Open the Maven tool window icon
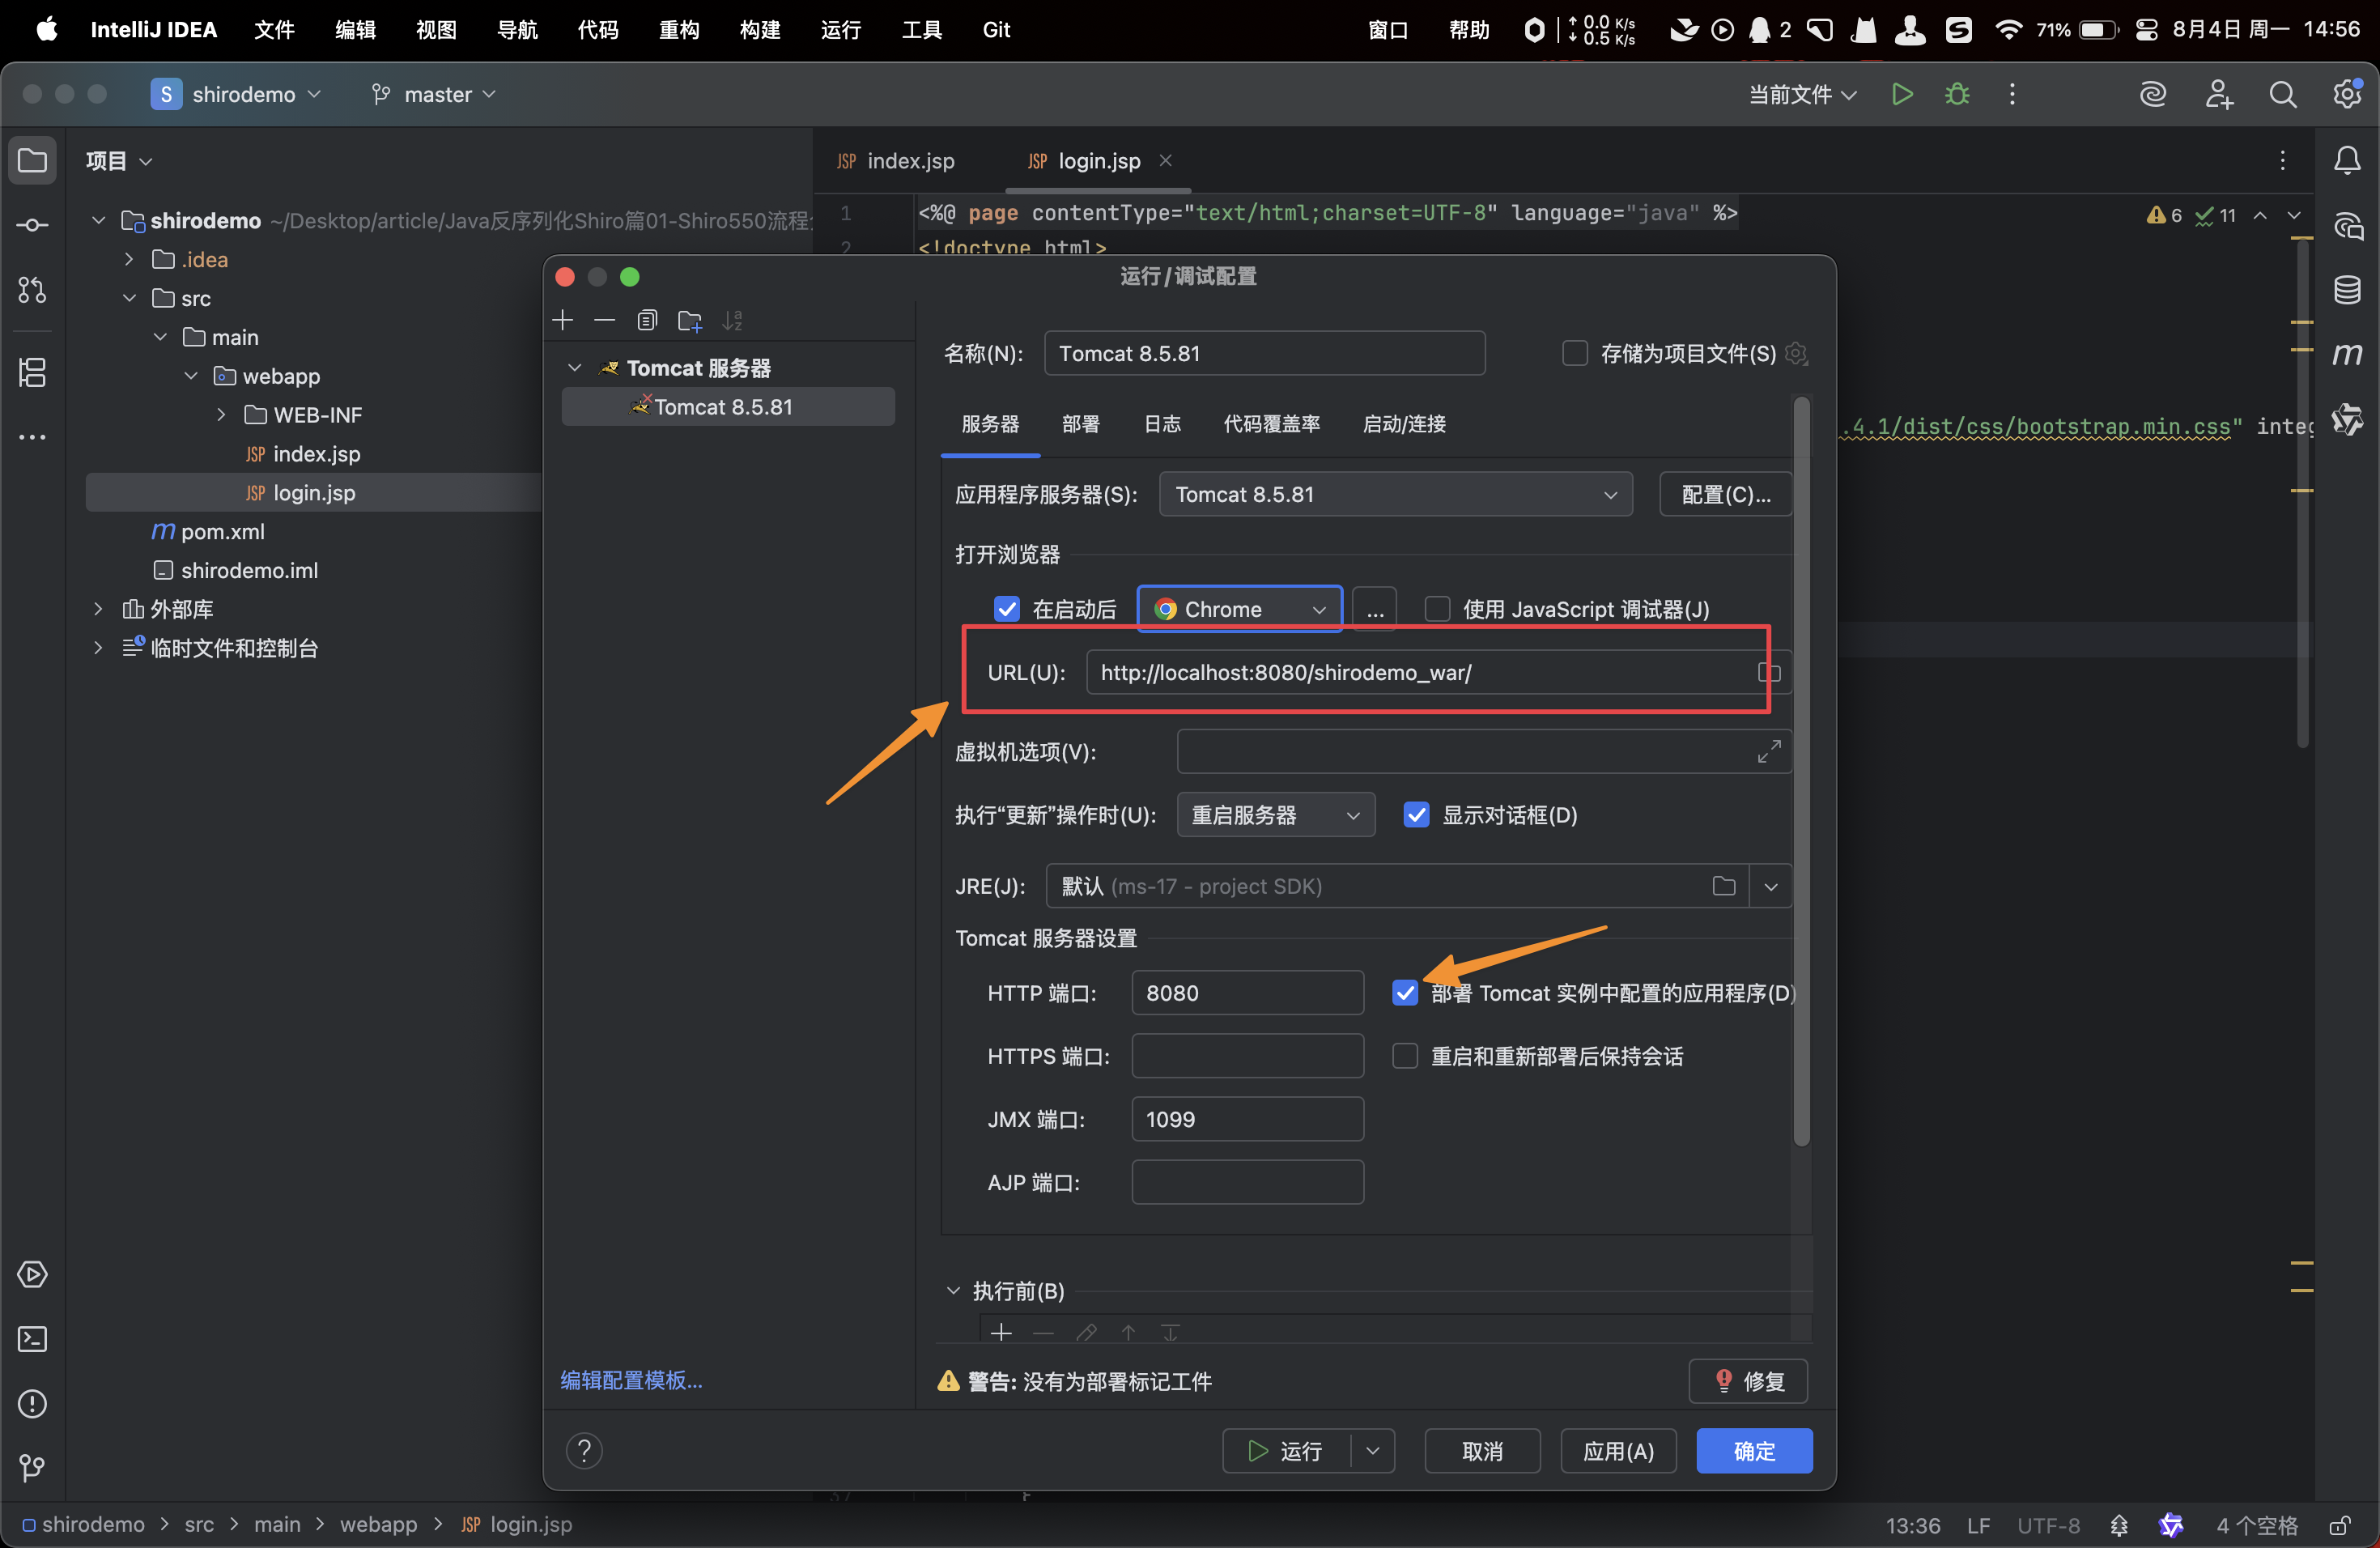 pos(2346,355)
